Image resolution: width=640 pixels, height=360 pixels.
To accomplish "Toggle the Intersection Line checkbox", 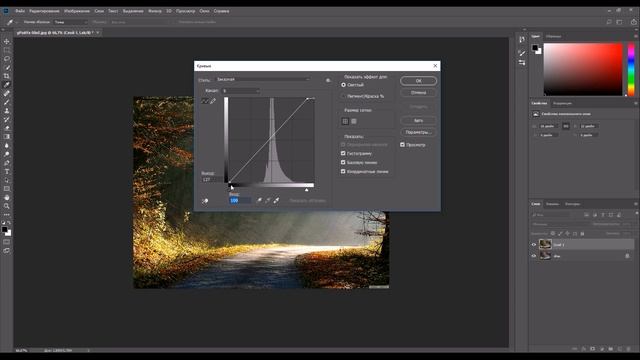I will [x=343, y=171].
